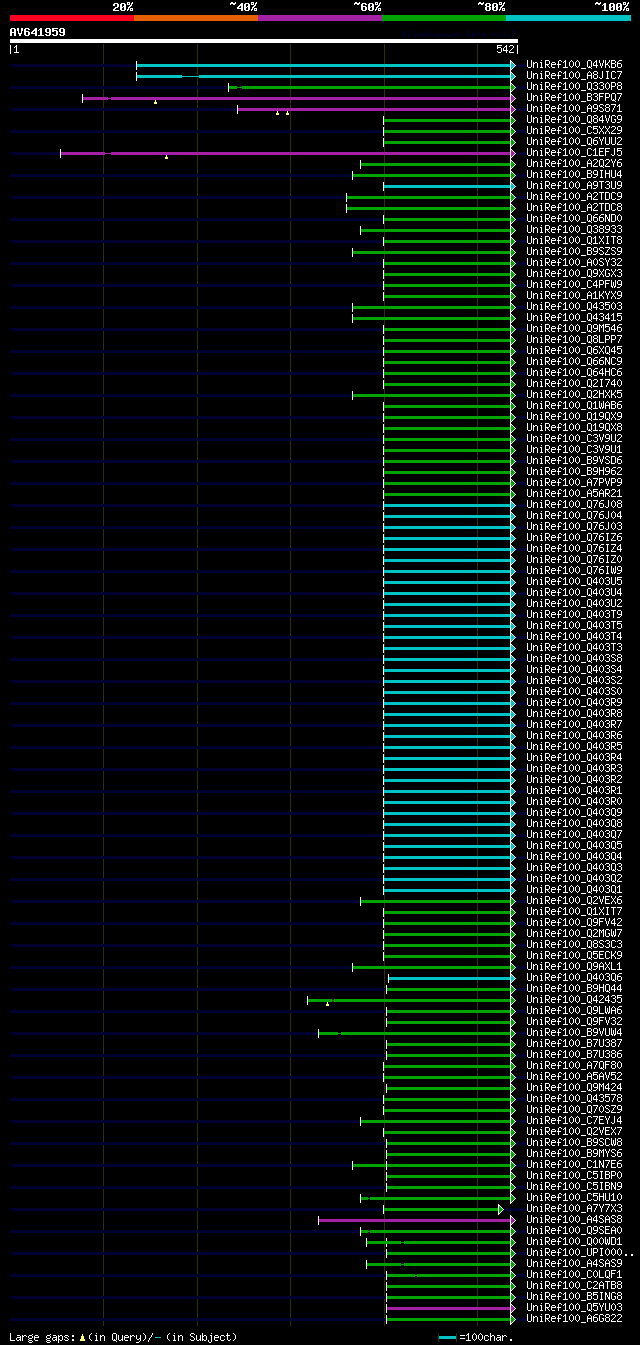Open hit UniRef100_Q9AXL1

574,967
